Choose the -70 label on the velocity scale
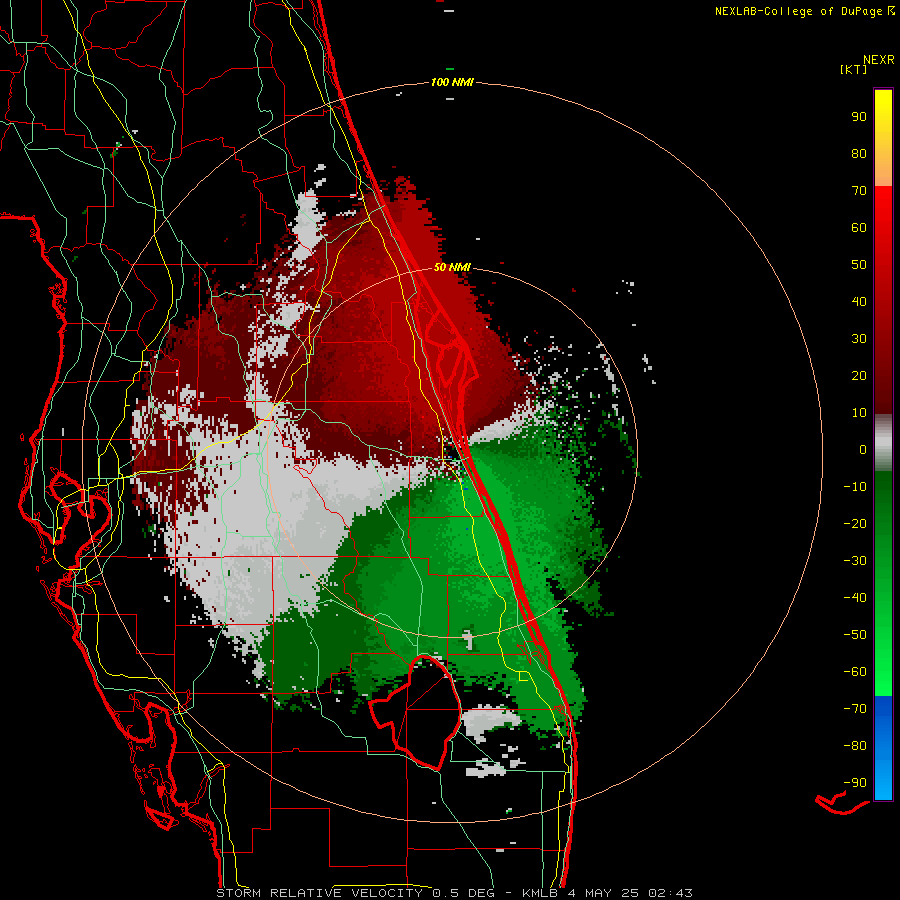The width and height of the screenshot is (900, 900). click(x=855, y=709)
